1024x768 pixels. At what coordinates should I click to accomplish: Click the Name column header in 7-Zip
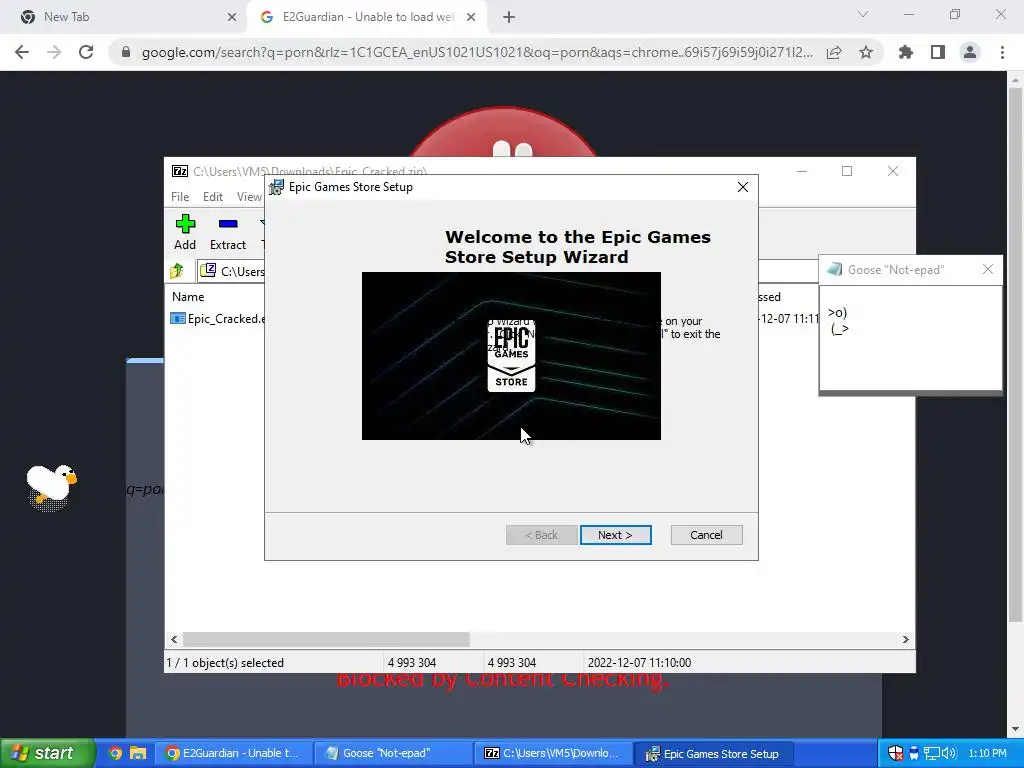click(188, 296)
